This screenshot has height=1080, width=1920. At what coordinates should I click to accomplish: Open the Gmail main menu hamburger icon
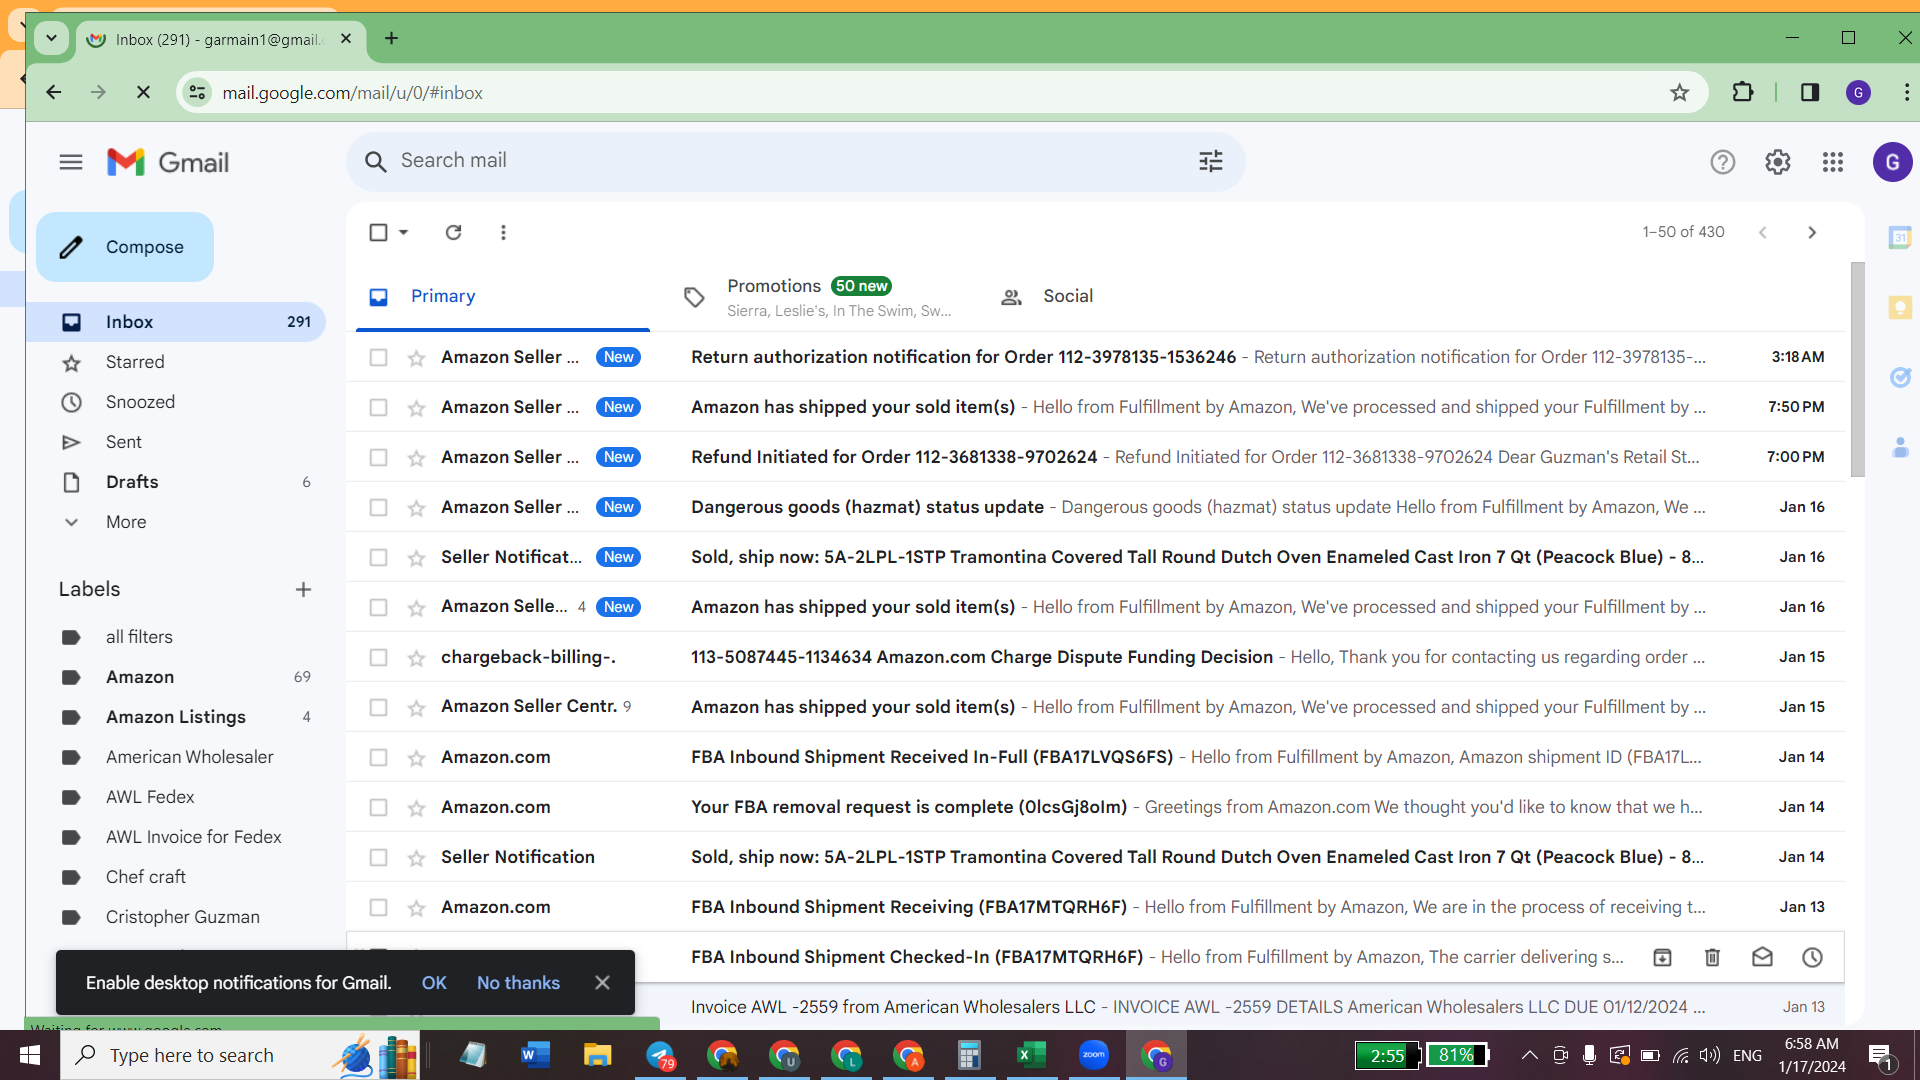(71, 162)
